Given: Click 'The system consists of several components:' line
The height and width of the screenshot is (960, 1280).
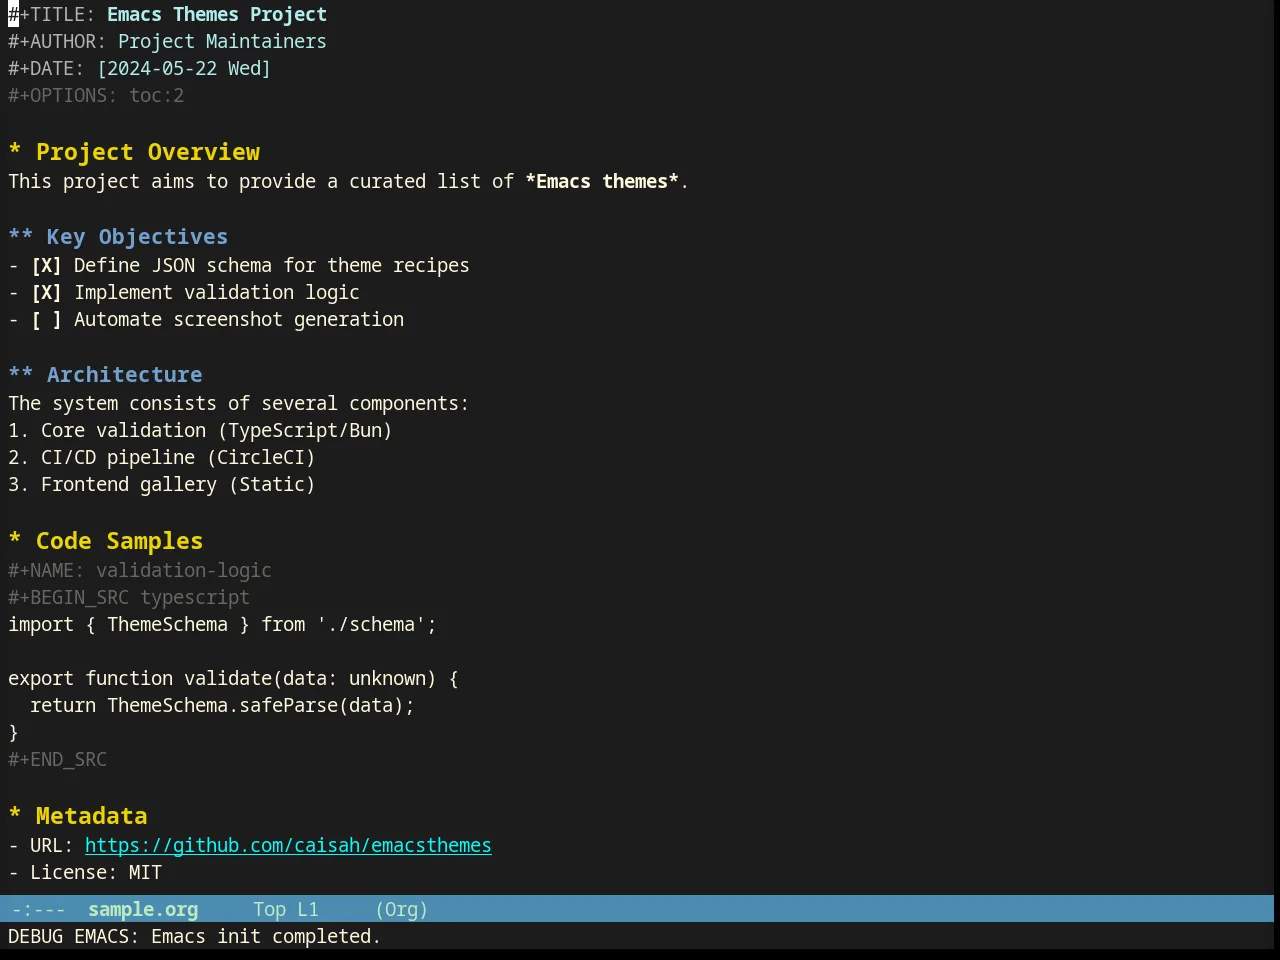Looking at the screenshot, I should click(x=238, y=404).
